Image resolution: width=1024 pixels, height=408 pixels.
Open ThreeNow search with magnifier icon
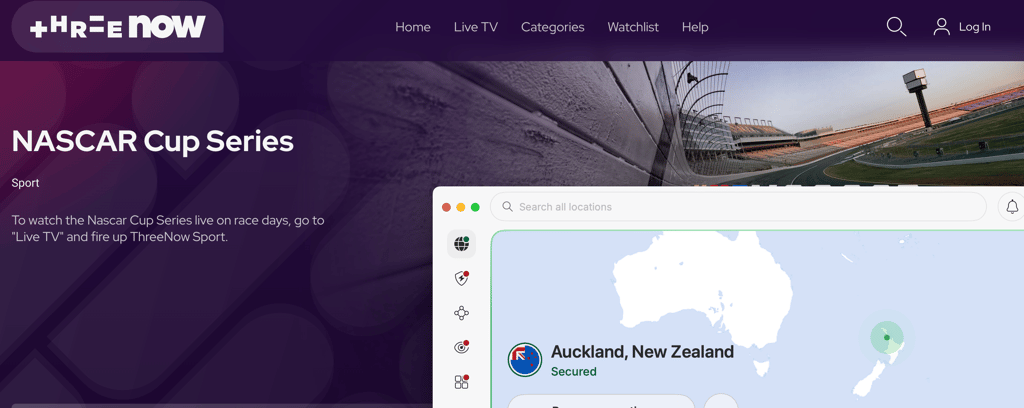[x=896, y=27]
